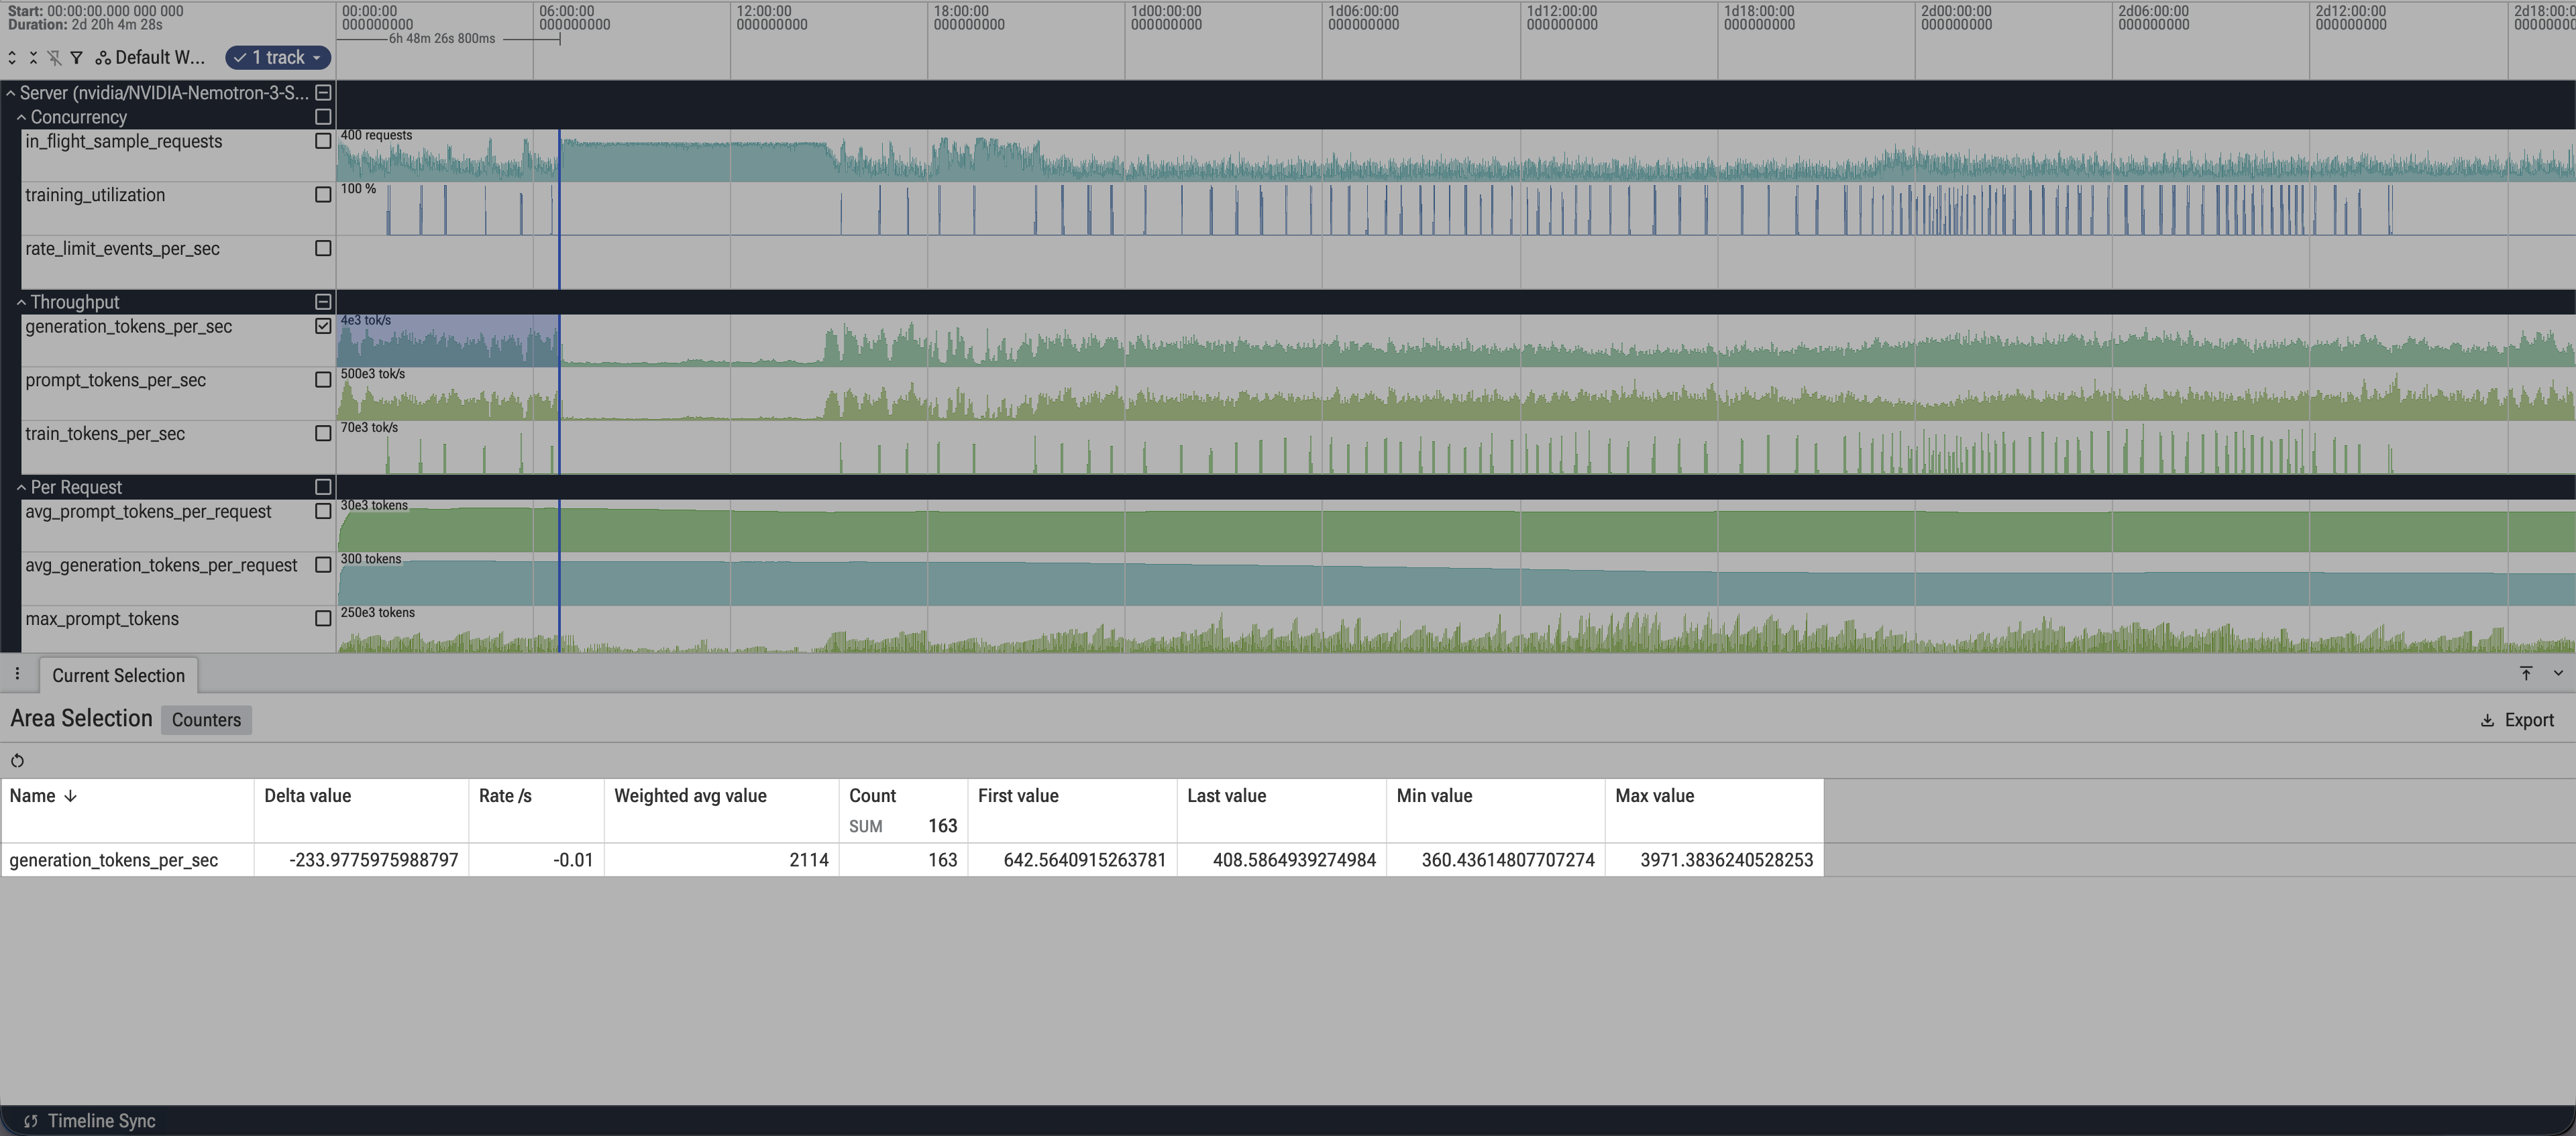Click the Default Workspace icon
The width and height of the screenshot is (2576, 1136).
pyautogui.click(x=103, y=58)
